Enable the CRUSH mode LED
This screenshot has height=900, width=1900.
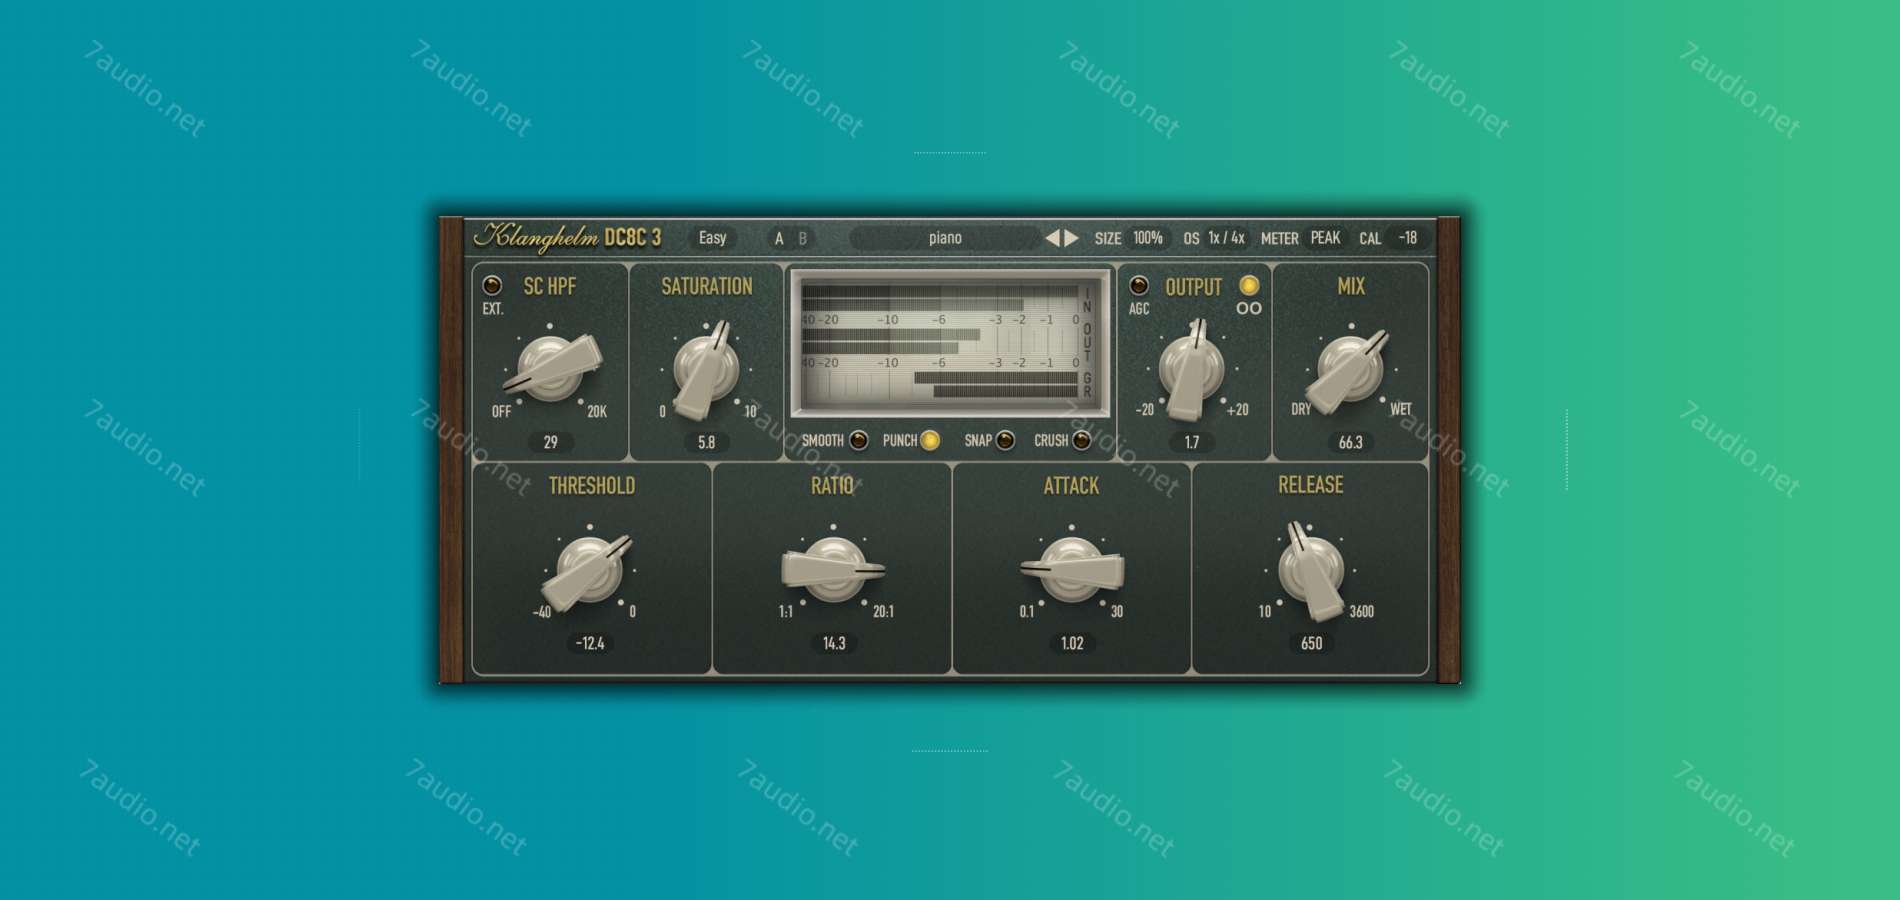[1081, 441]
